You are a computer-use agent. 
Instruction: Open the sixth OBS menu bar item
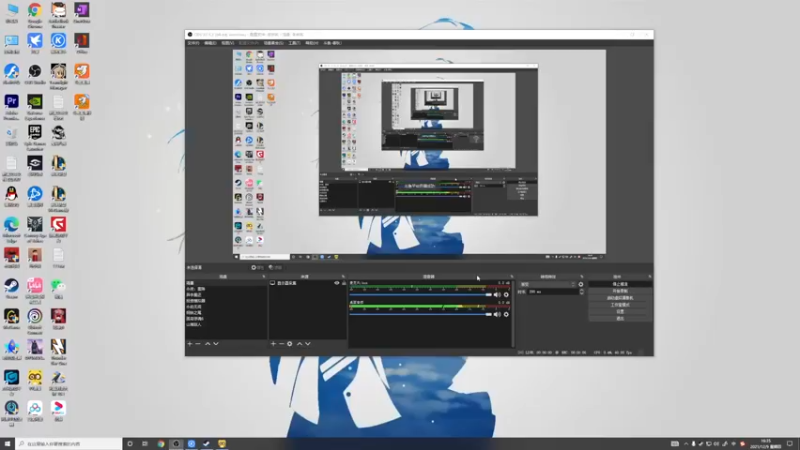(x=294, y=43)
